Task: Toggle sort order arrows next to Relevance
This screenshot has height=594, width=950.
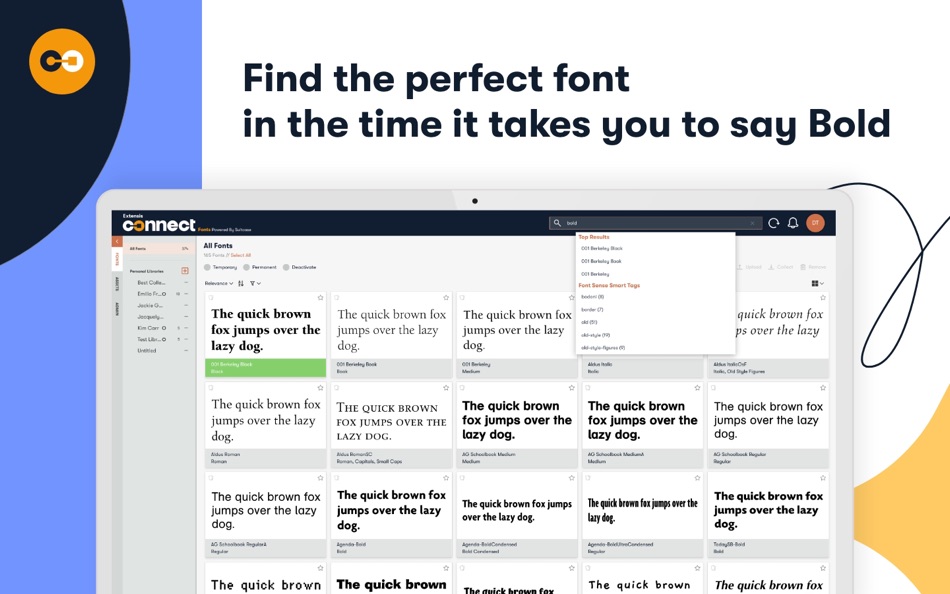Action: click(x=241, y=283)
